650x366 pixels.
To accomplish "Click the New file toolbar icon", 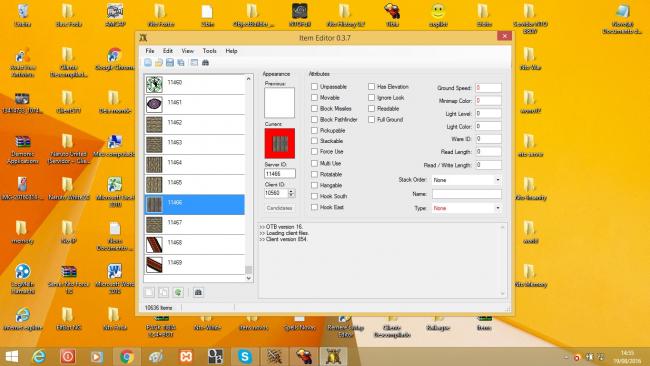I will click(x=148, y=63).
